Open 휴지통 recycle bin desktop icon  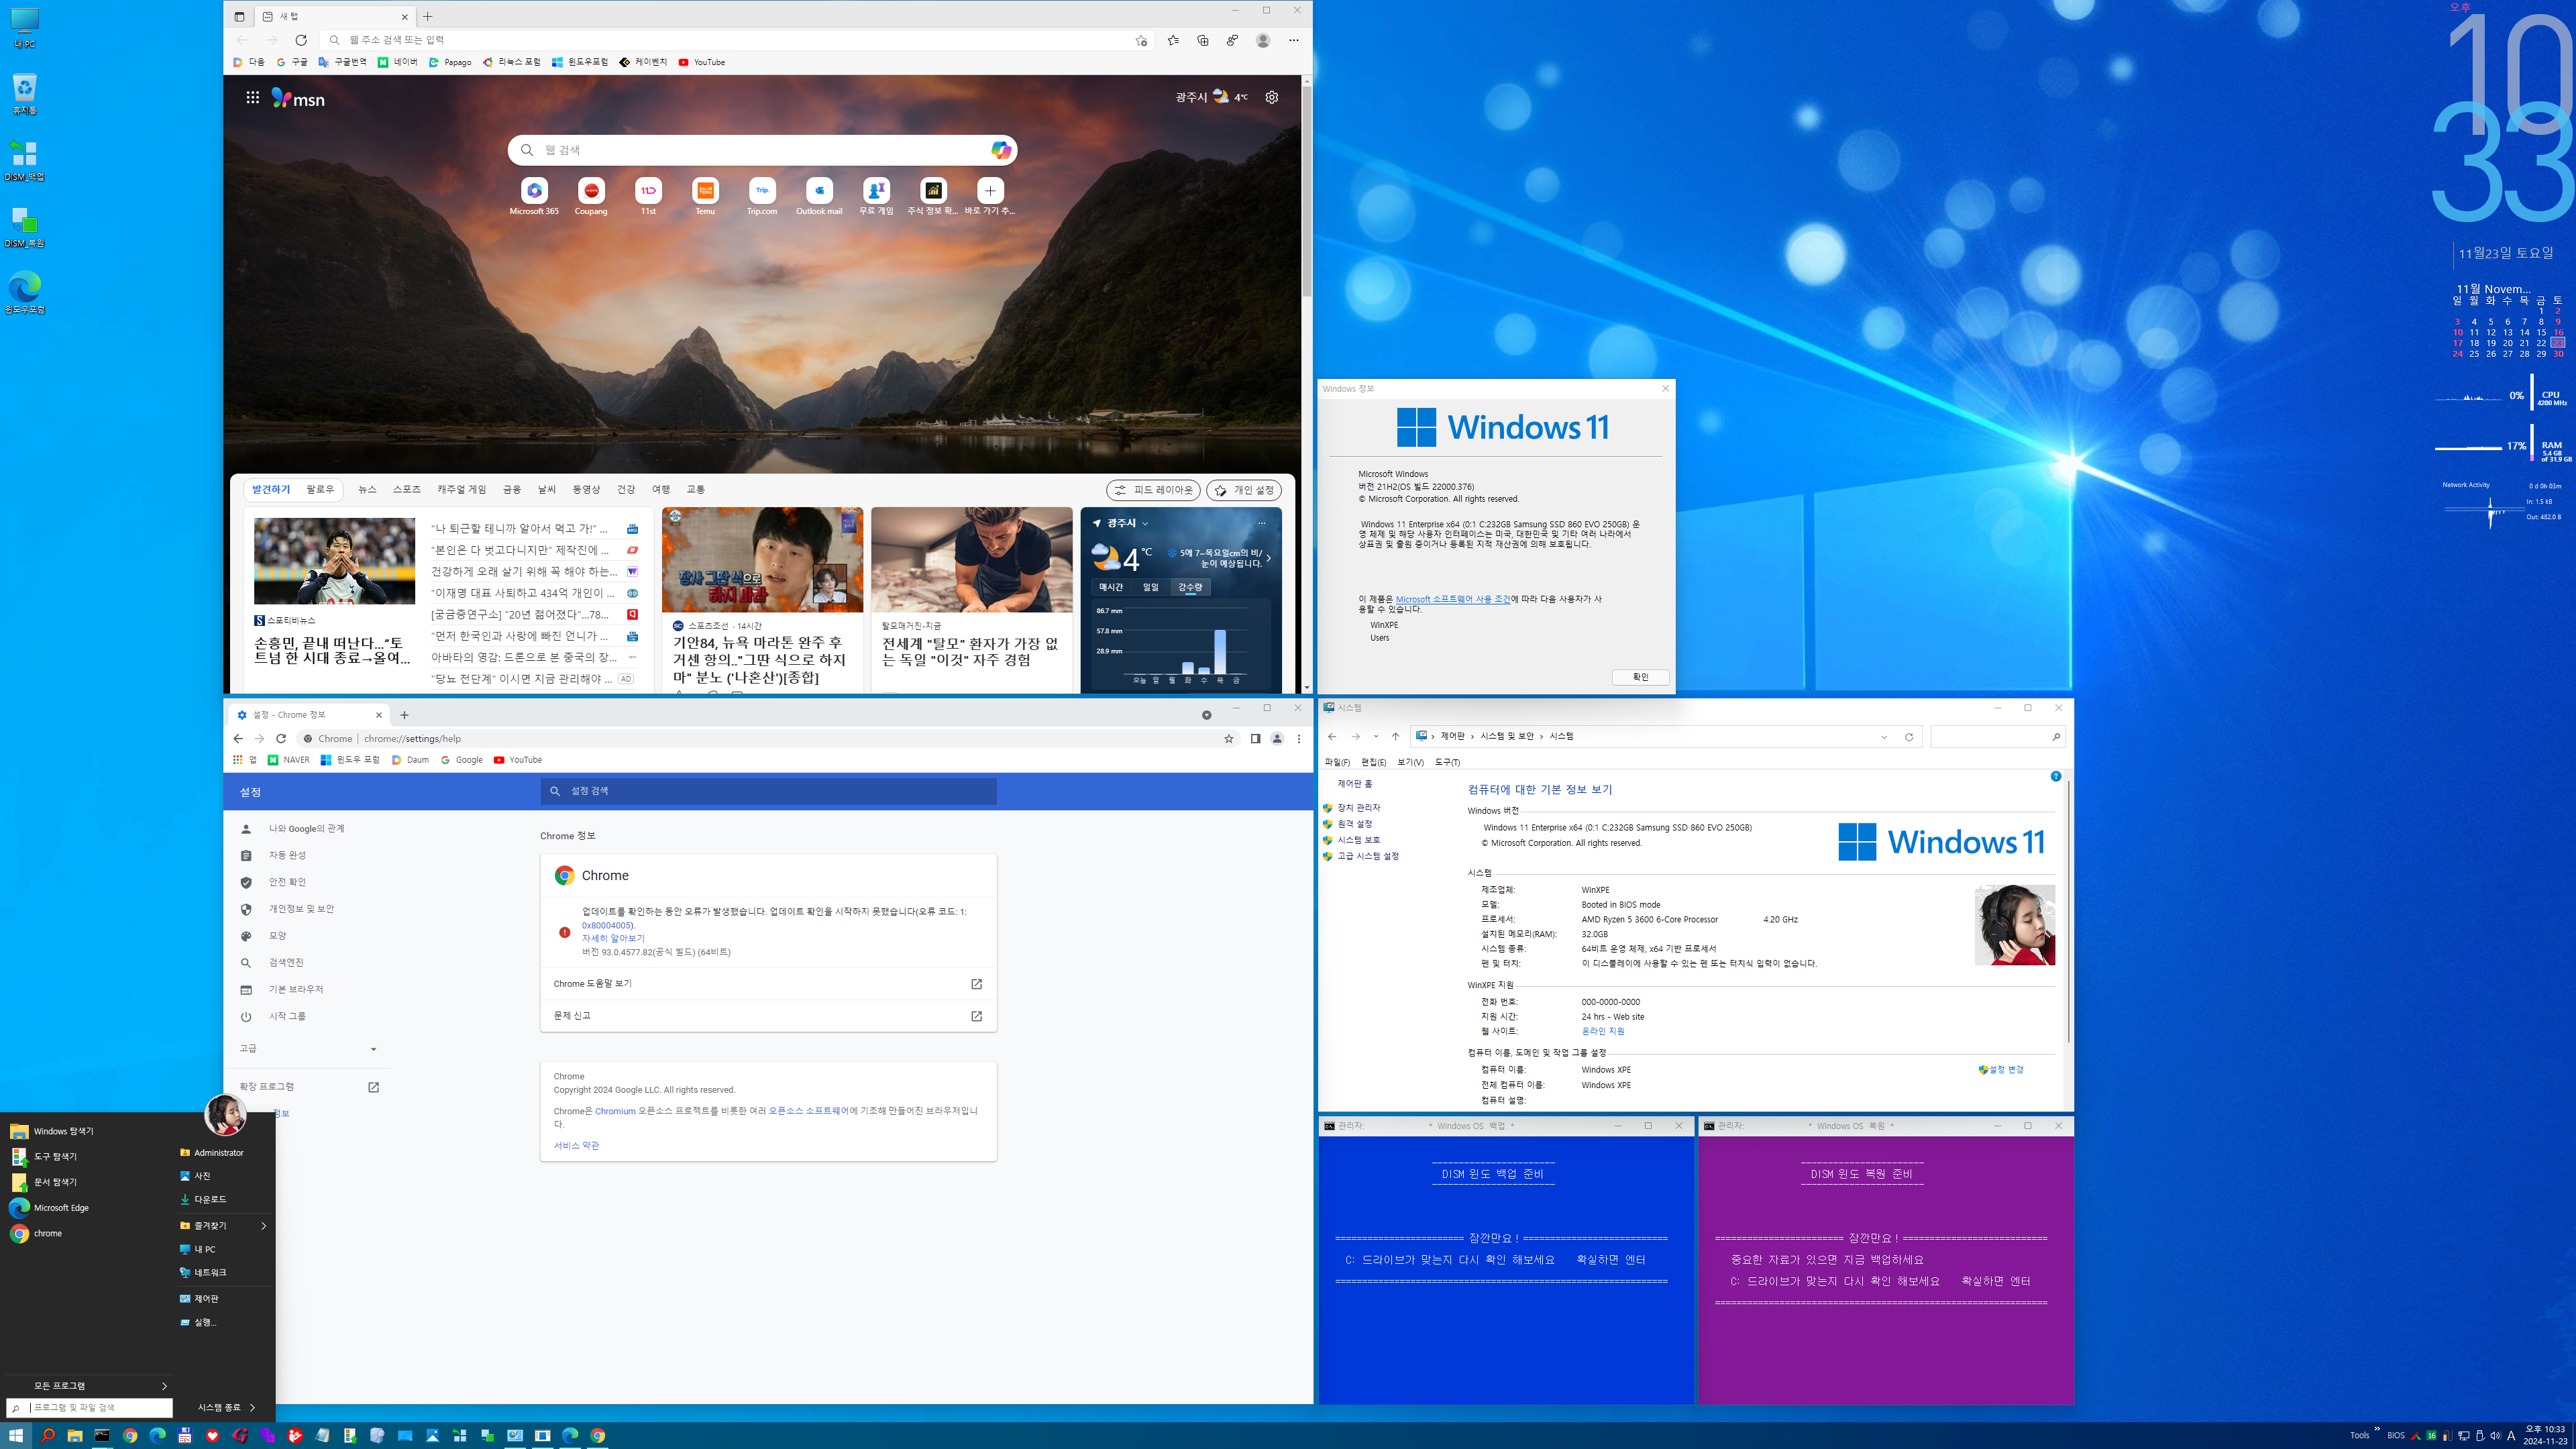[x=24, y=94]
